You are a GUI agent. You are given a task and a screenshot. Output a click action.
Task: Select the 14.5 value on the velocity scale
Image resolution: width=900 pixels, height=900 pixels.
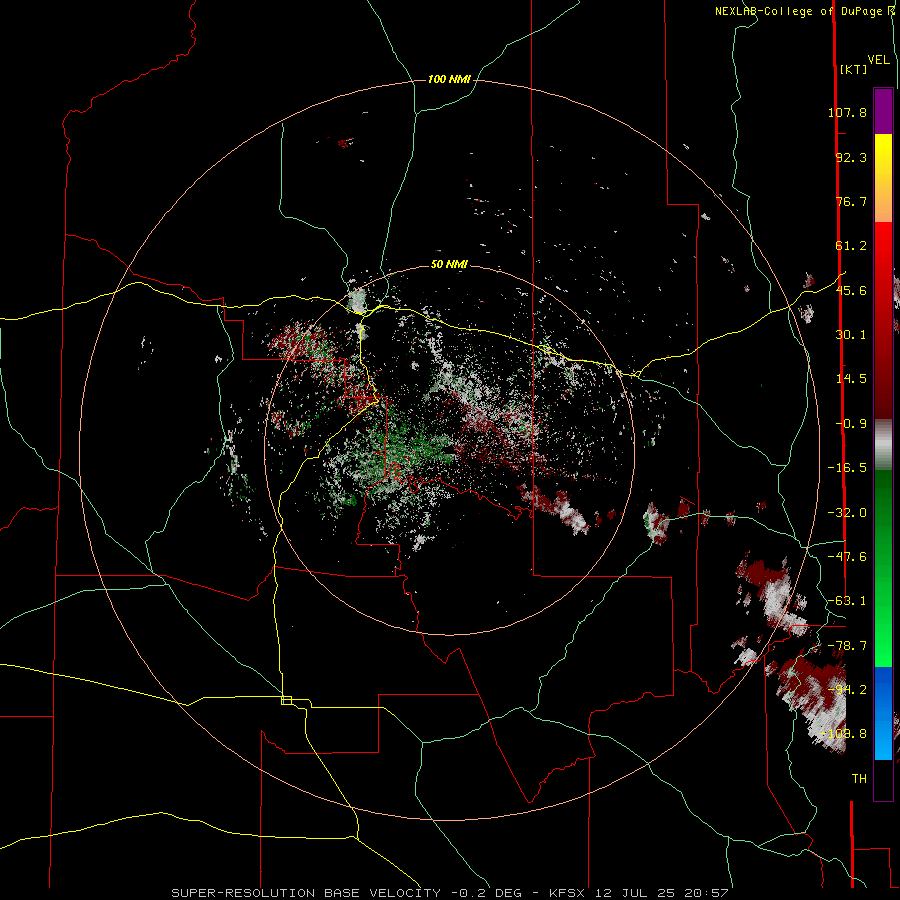pos(851,379)
